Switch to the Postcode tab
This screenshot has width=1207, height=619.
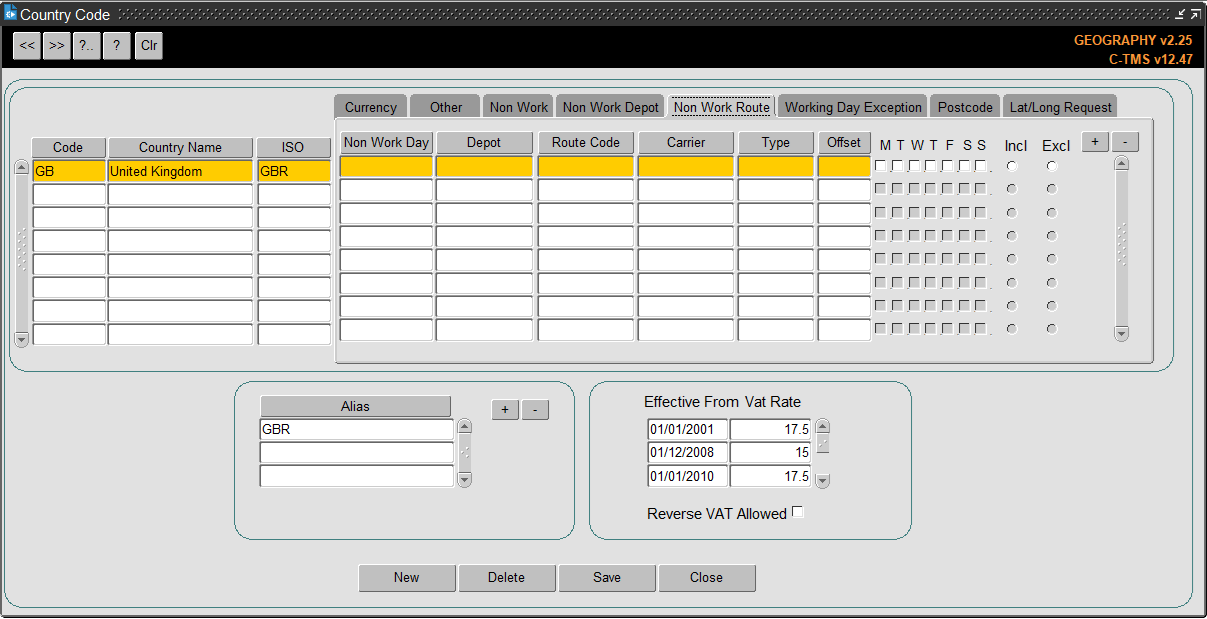point(966,107)
